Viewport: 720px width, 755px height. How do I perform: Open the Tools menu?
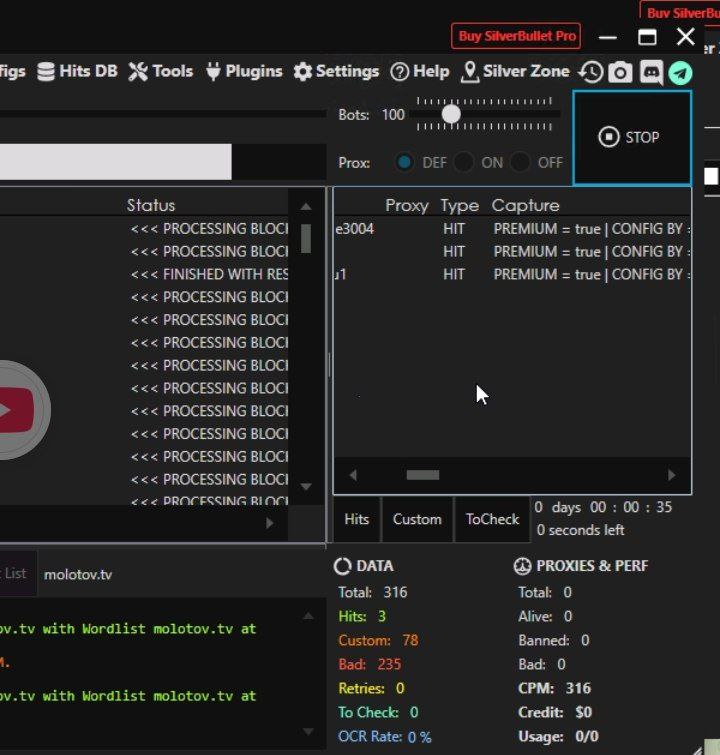161,71
